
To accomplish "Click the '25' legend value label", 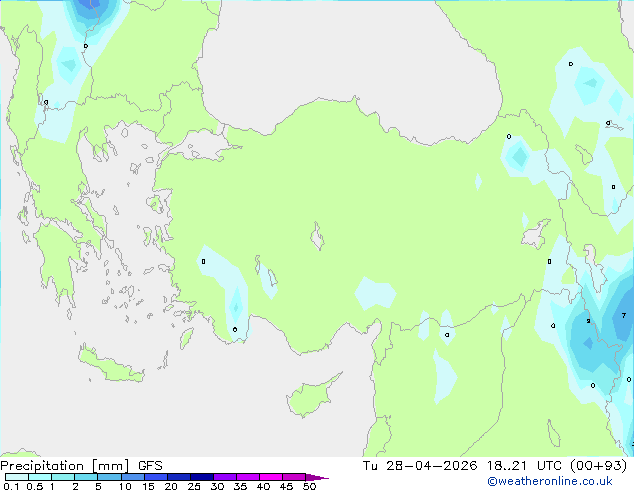I will (194, 486).
